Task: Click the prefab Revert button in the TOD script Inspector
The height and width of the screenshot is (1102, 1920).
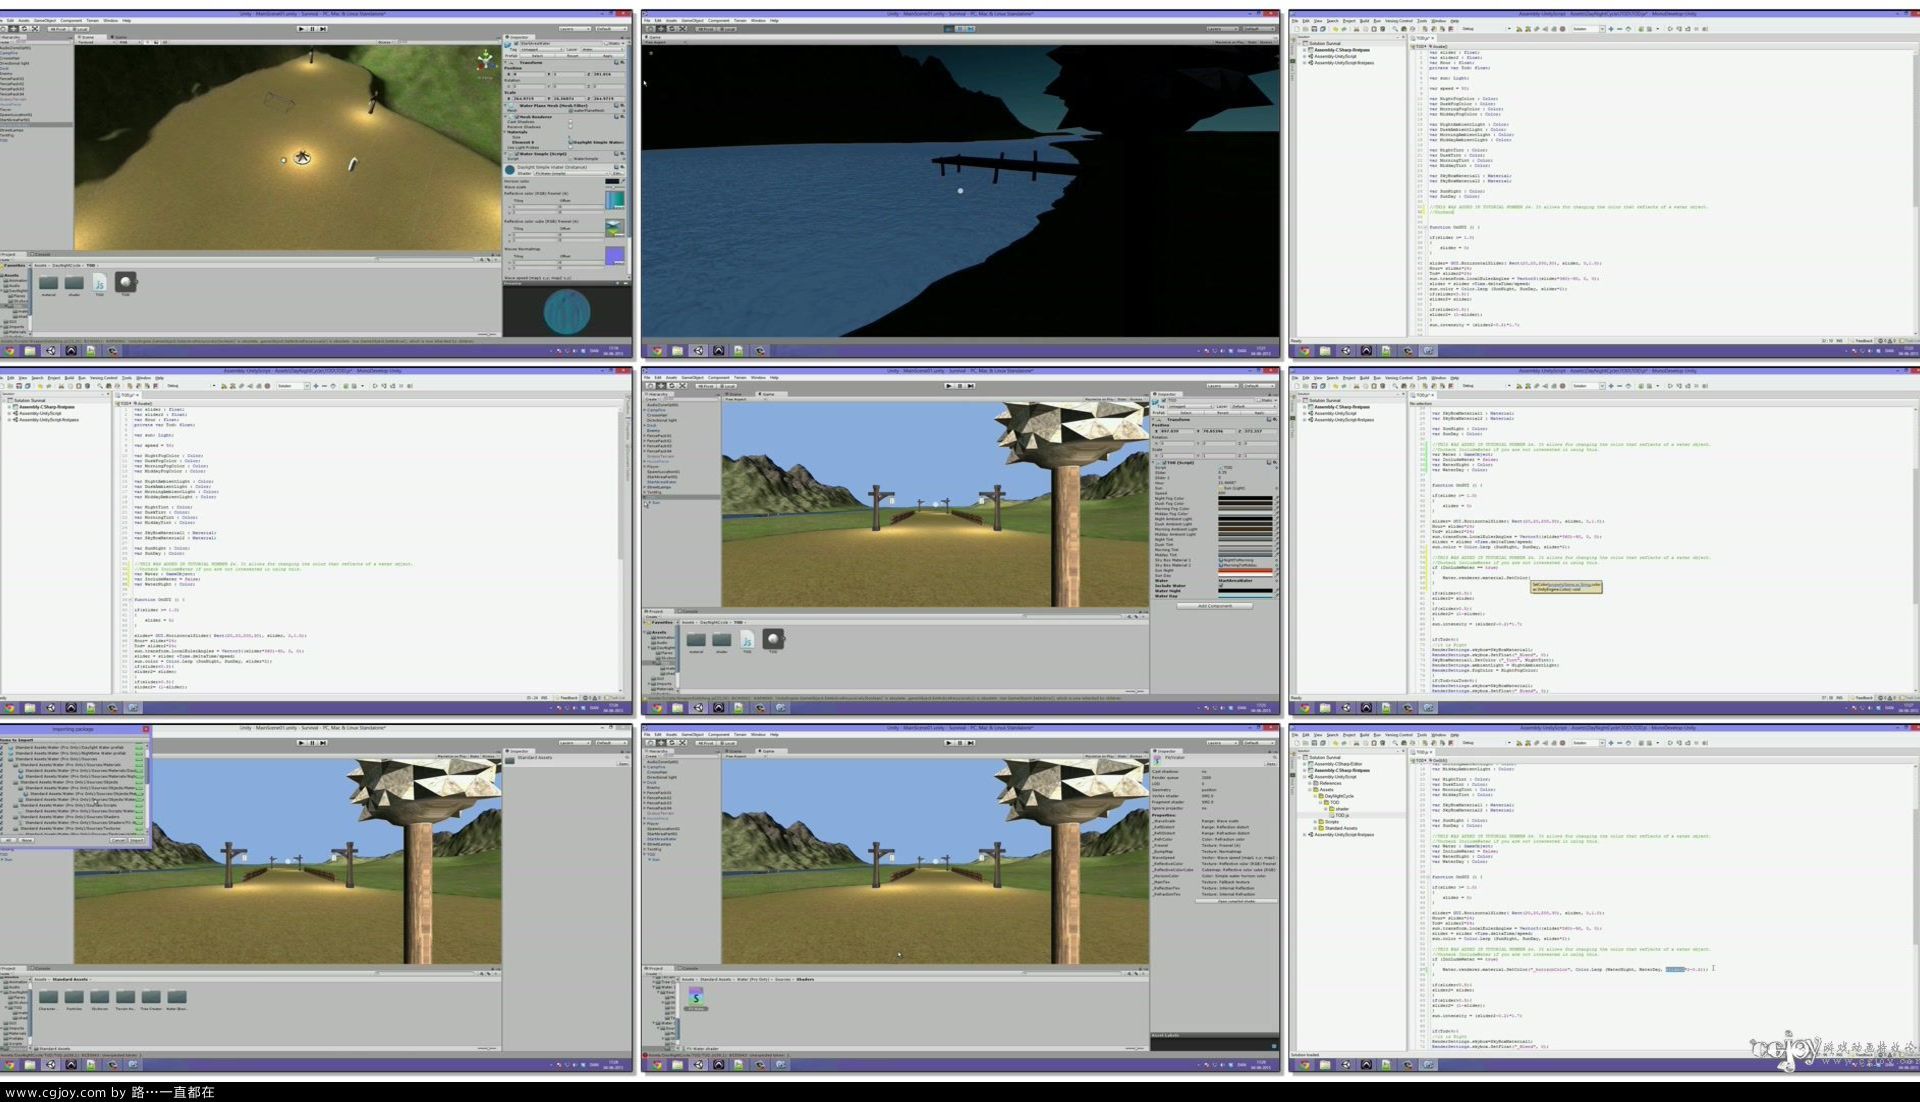Action: [x=1223, y=413]
